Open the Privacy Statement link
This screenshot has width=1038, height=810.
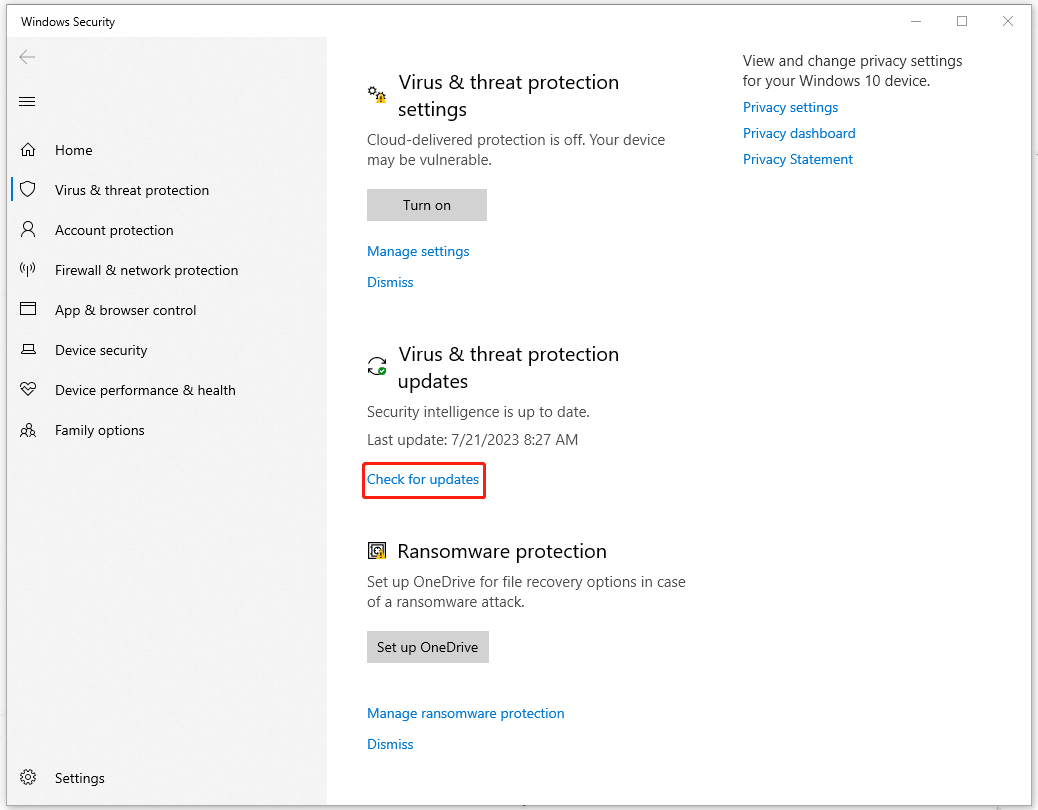point(798,159)
